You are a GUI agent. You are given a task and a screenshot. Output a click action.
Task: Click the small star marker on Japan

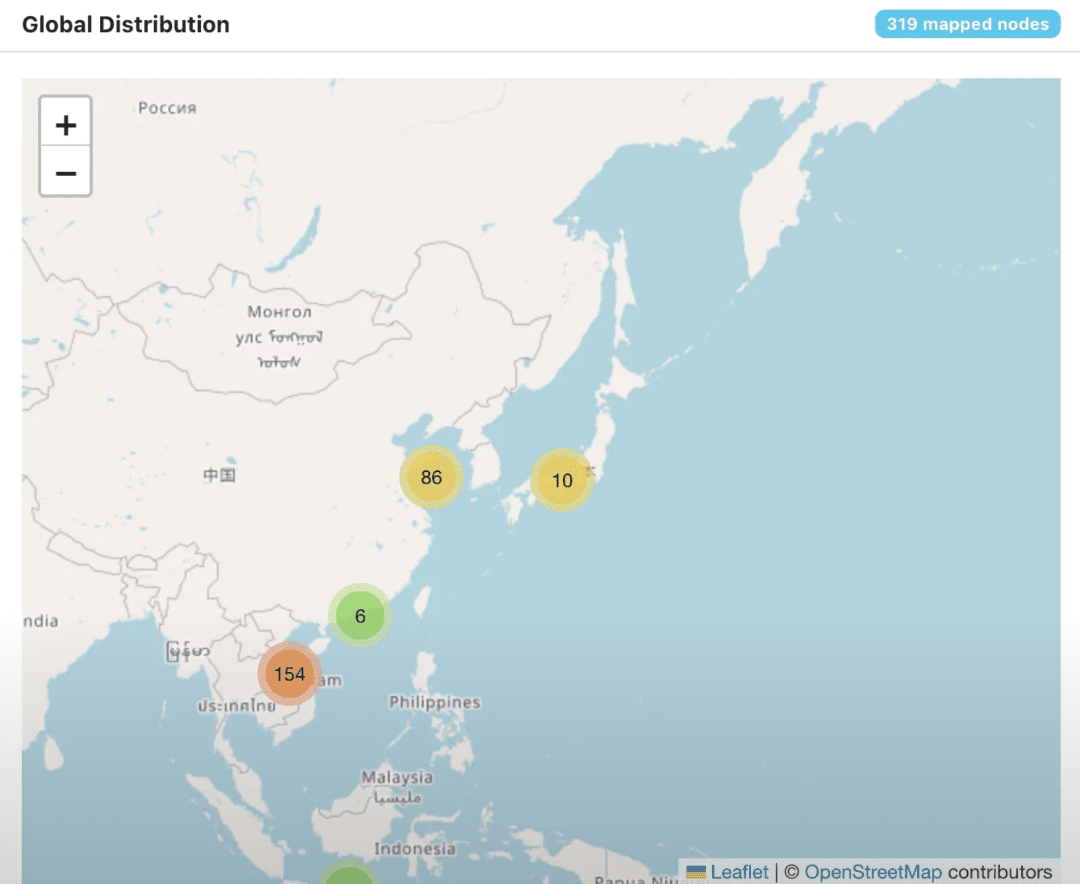[x=589, y=471]
